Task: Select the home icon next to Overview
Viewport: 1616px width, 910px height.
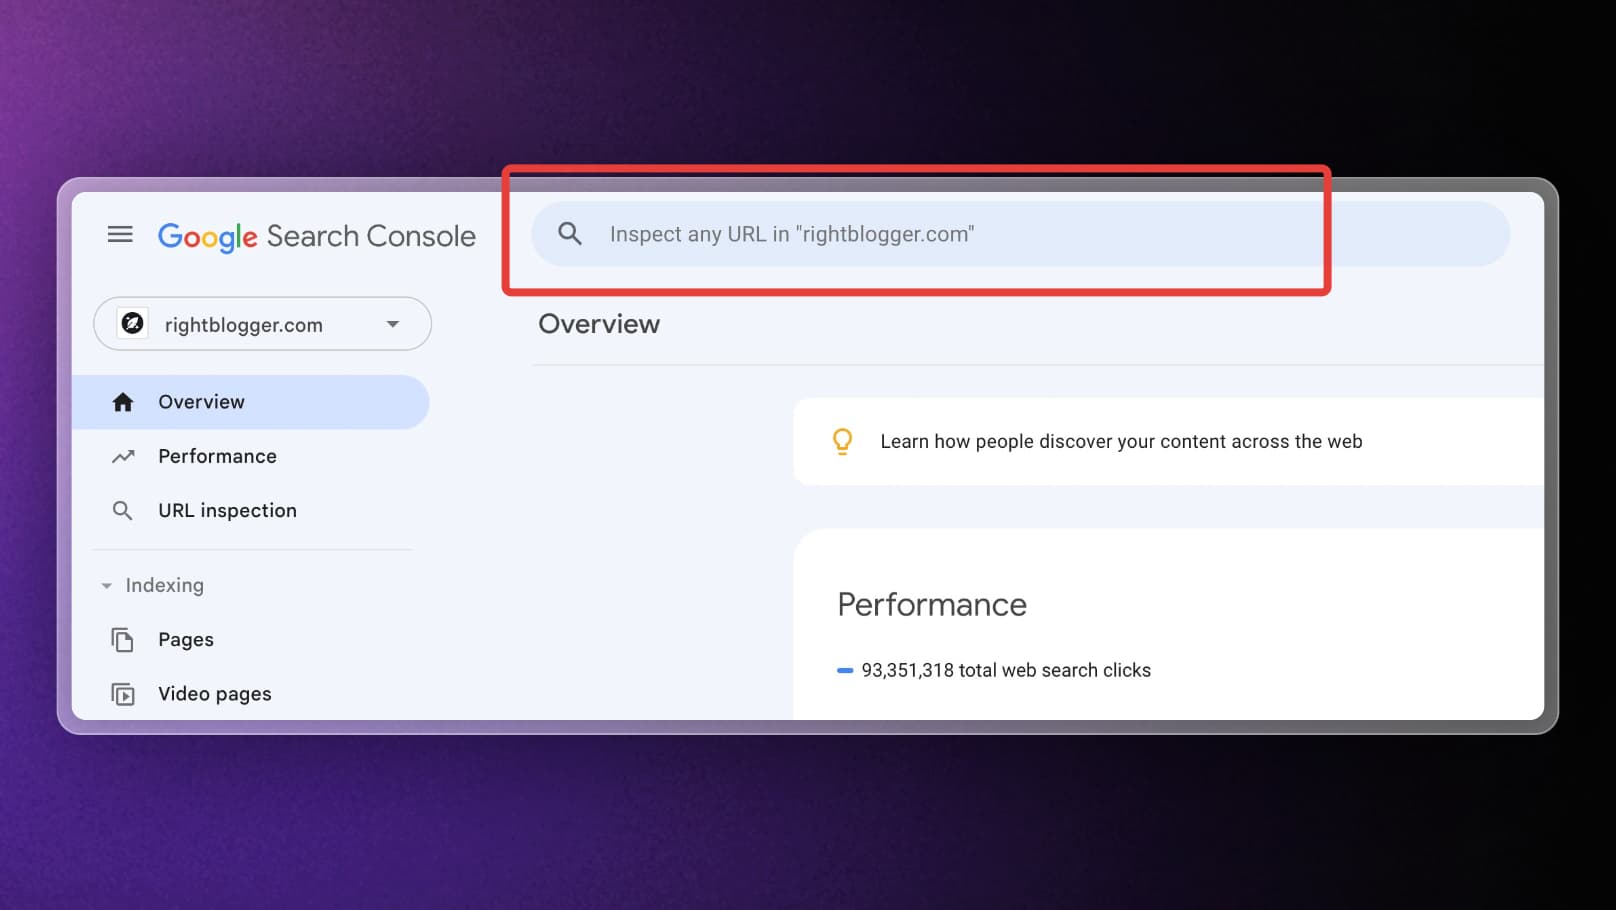Action: (124, 401)
